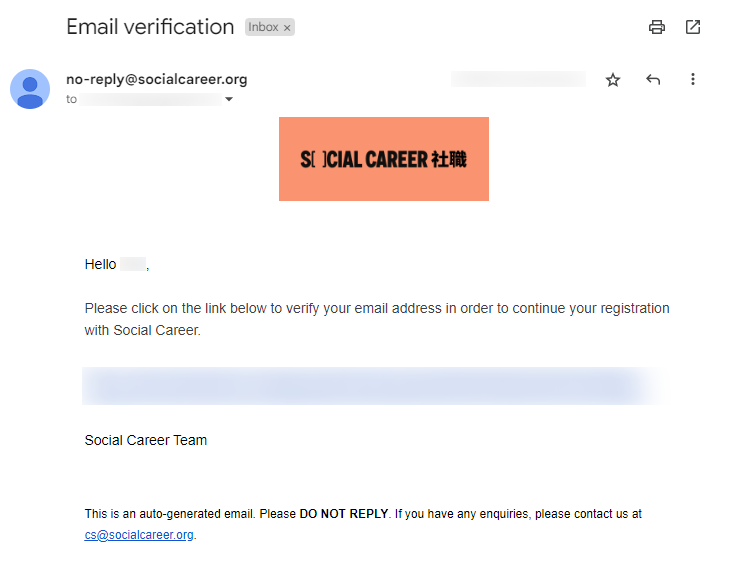Click the redacted name after "Hello"
Viewport: 735px width, 569px height.
pos(133,264)
